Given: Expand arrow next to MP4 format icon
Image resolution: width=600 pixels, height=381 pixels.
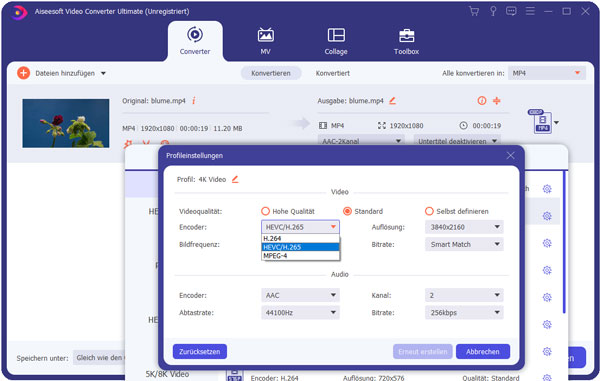Looking at the screenshot, I should (x=556, y=123).
